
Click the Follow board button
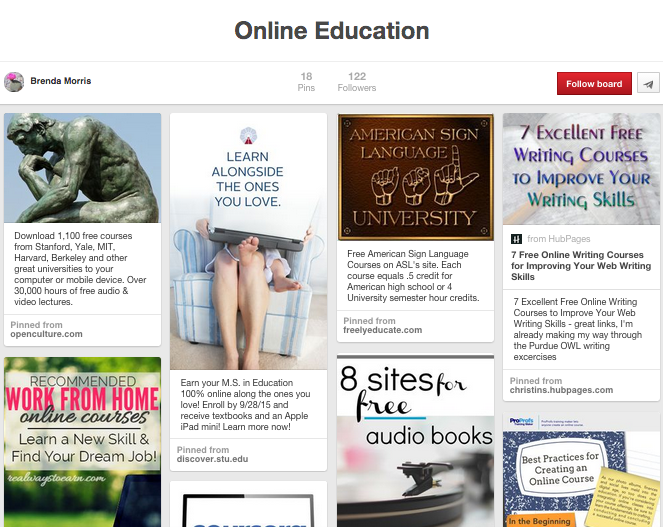click(x=594, y=83)
